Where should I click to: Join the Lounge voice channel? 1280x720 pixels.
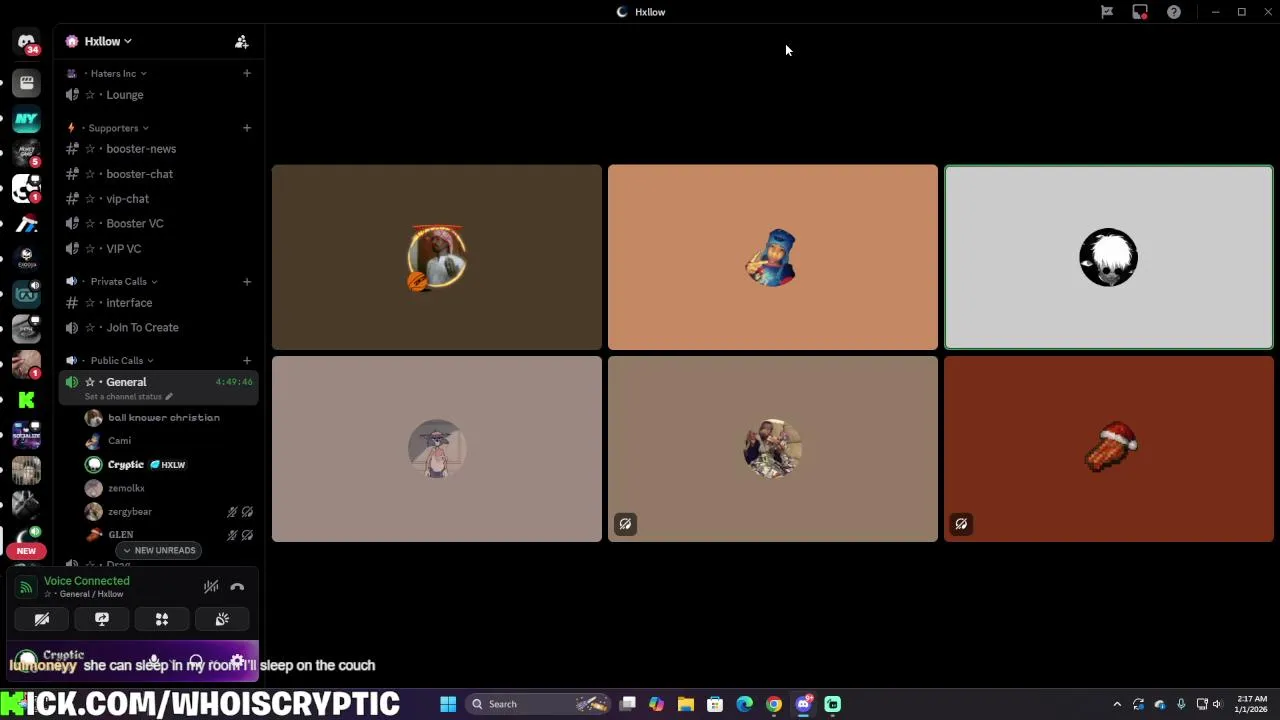coord(159,95)
